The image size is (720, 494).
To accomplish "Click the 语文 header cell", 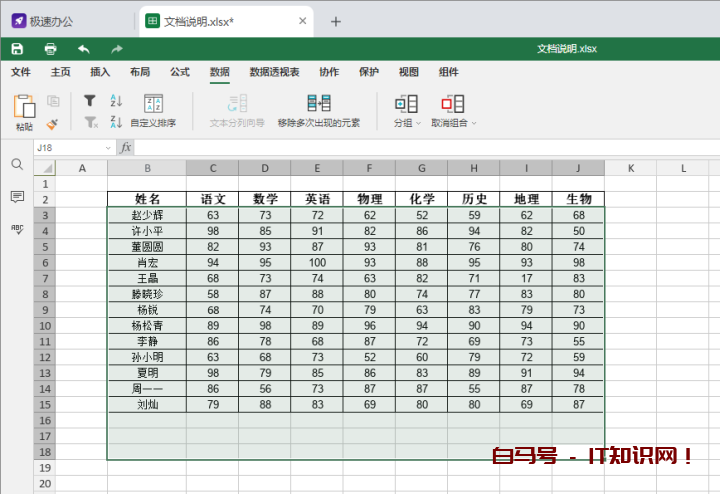I will [213, 199].
